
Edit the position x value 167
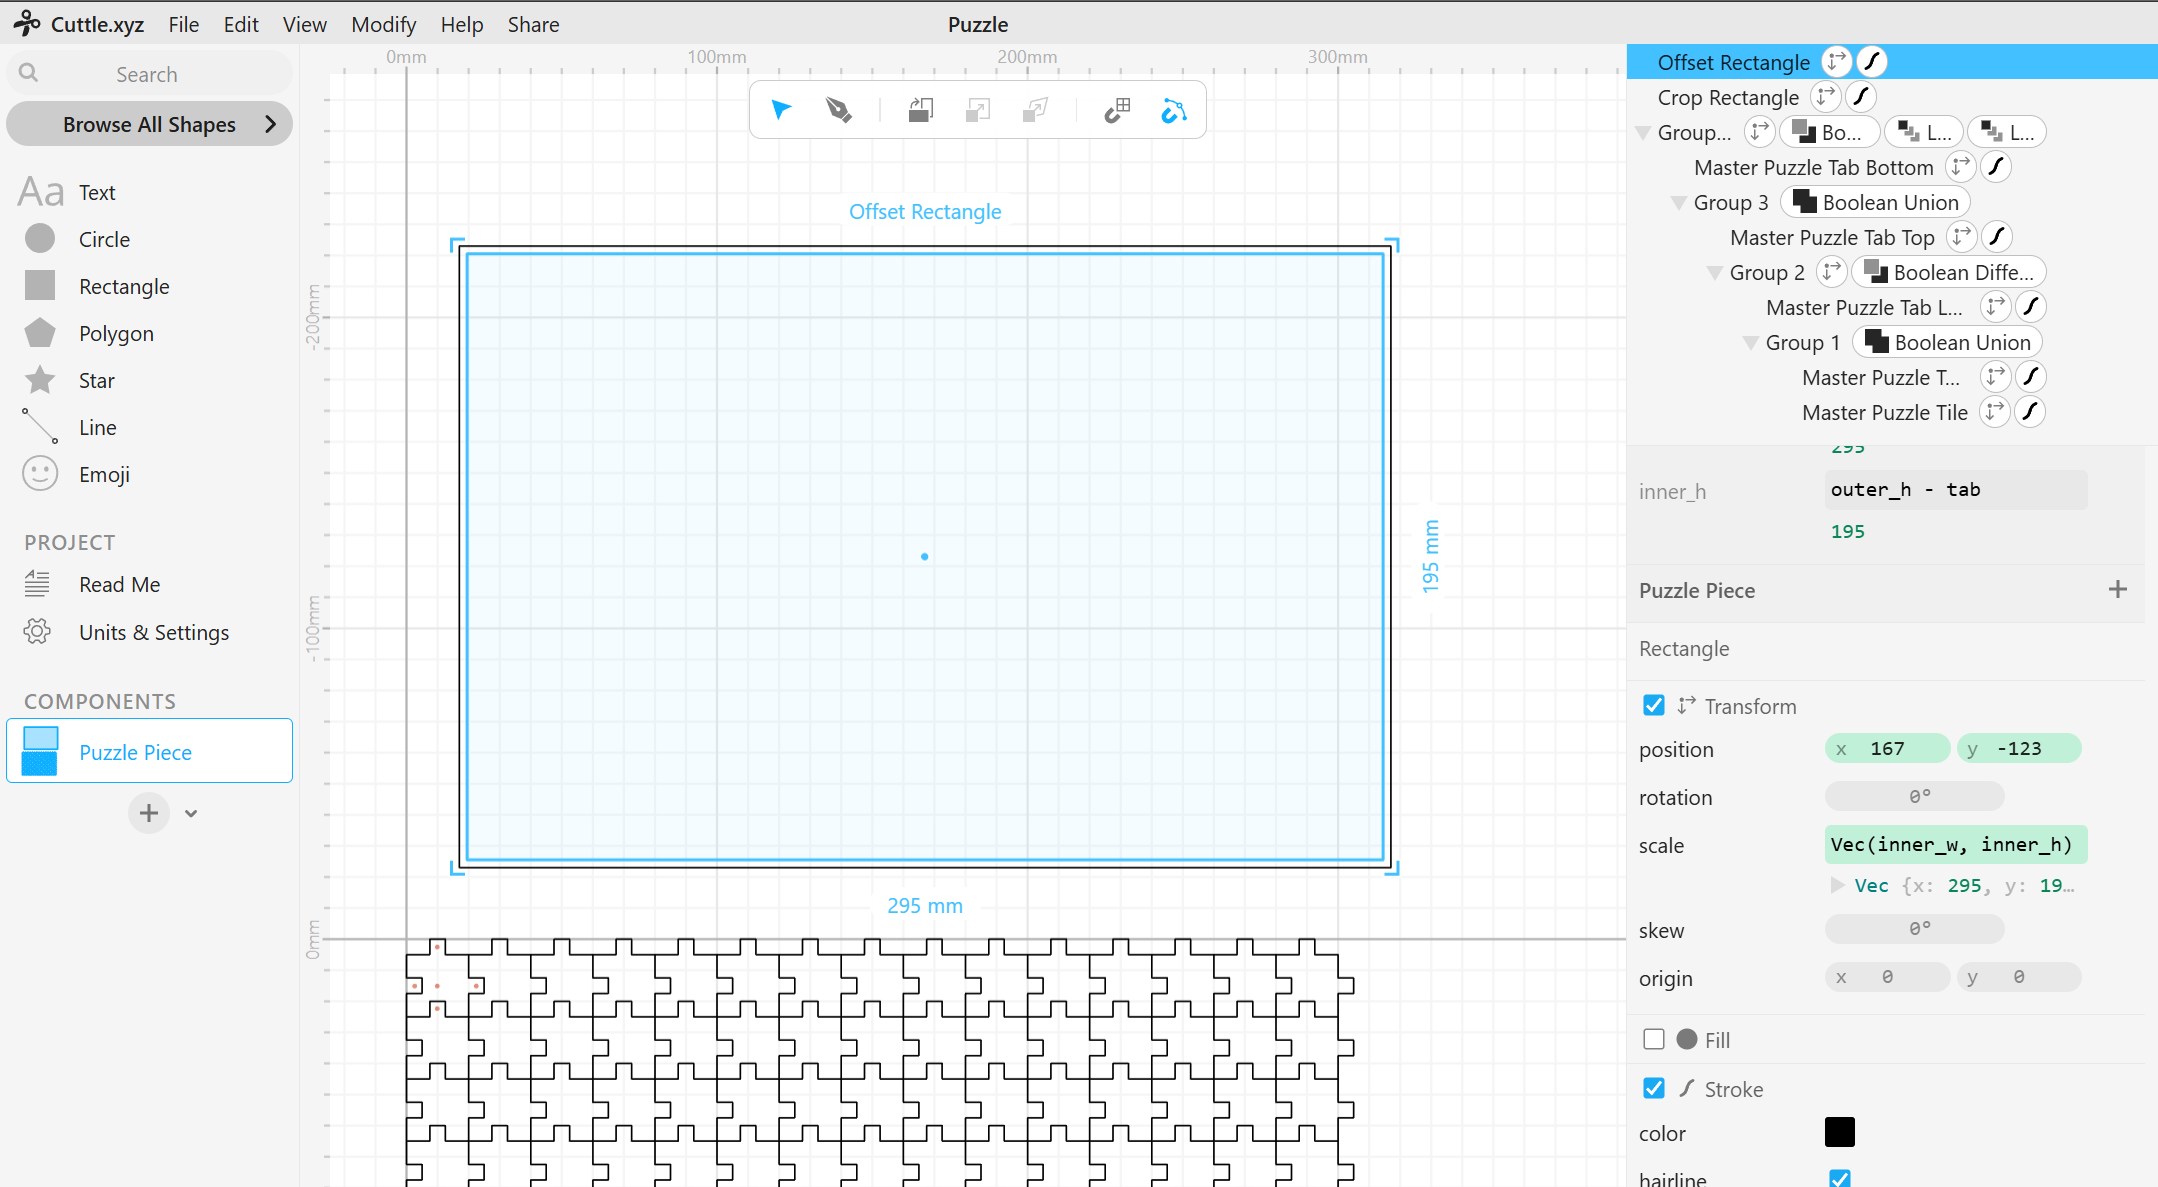pyautogui.click(x=1888, y=748)
